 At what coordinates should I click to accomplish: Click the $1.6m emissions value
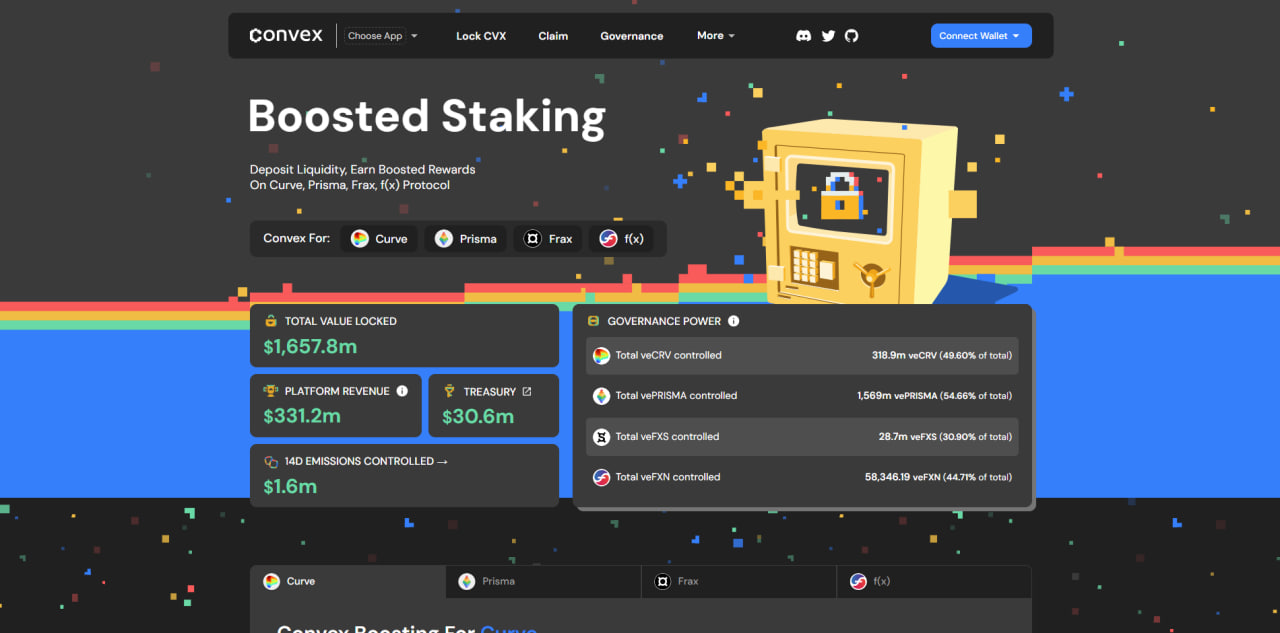tap(290, 487)
